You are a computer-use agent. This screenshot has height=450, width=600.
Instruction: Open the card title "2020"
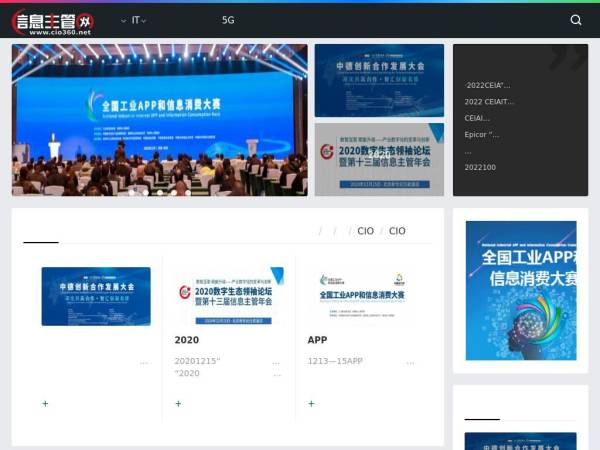point(187,340)
